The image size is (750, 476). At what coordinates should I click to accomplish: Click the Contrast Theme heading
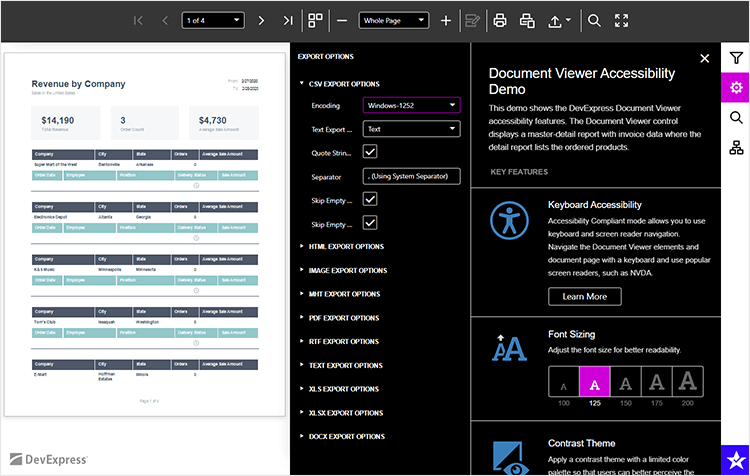pos(582,443)
